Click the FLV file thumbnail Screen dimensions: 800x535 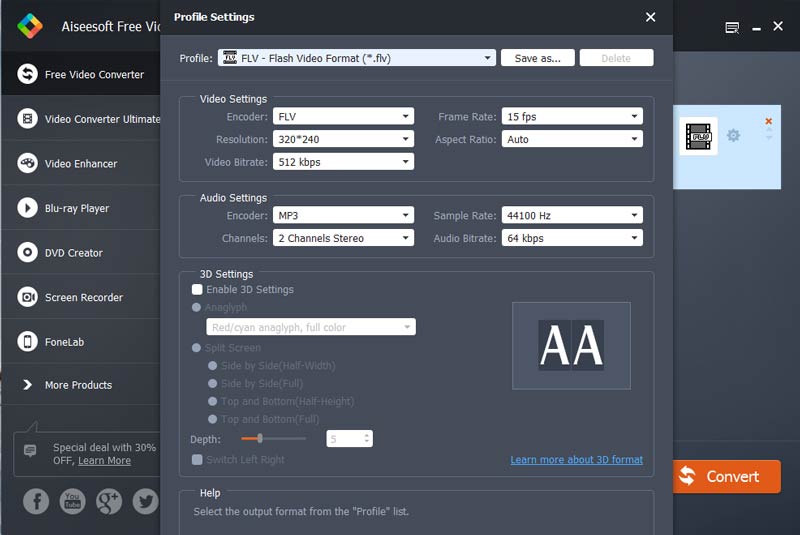click(699, 136)
